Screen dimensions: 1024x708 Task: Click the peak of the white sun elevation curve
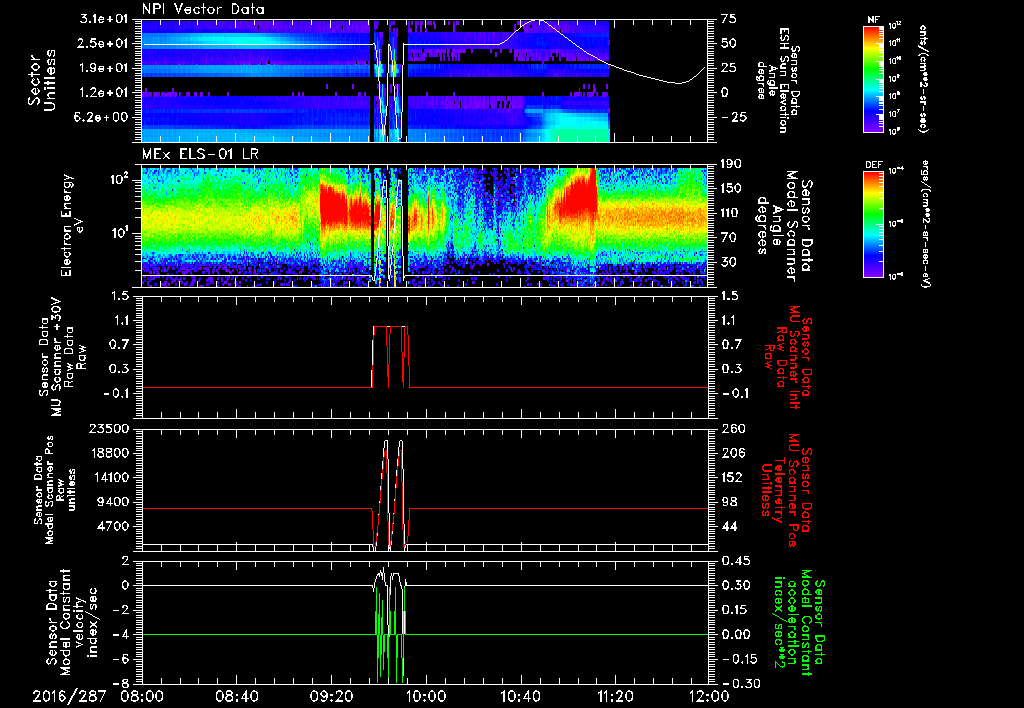pos(537,20)
